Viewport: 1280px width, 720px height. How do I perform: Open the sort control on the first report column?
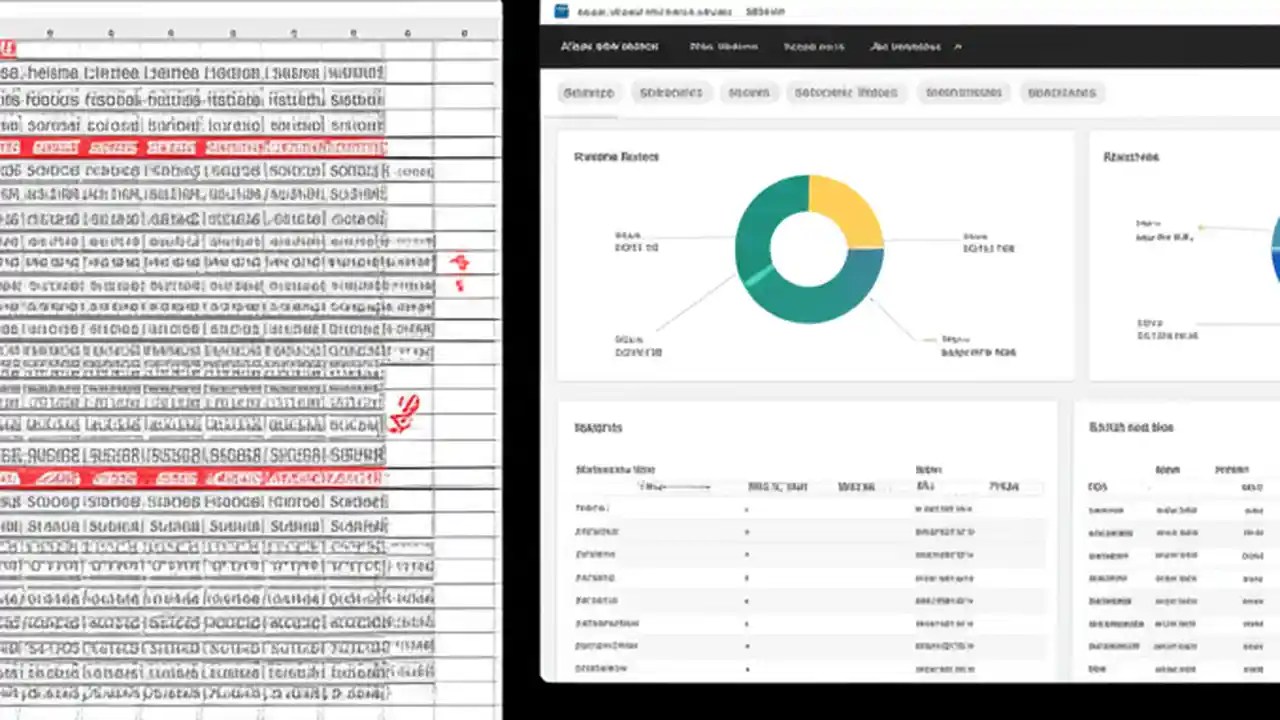tap(651, 487)
